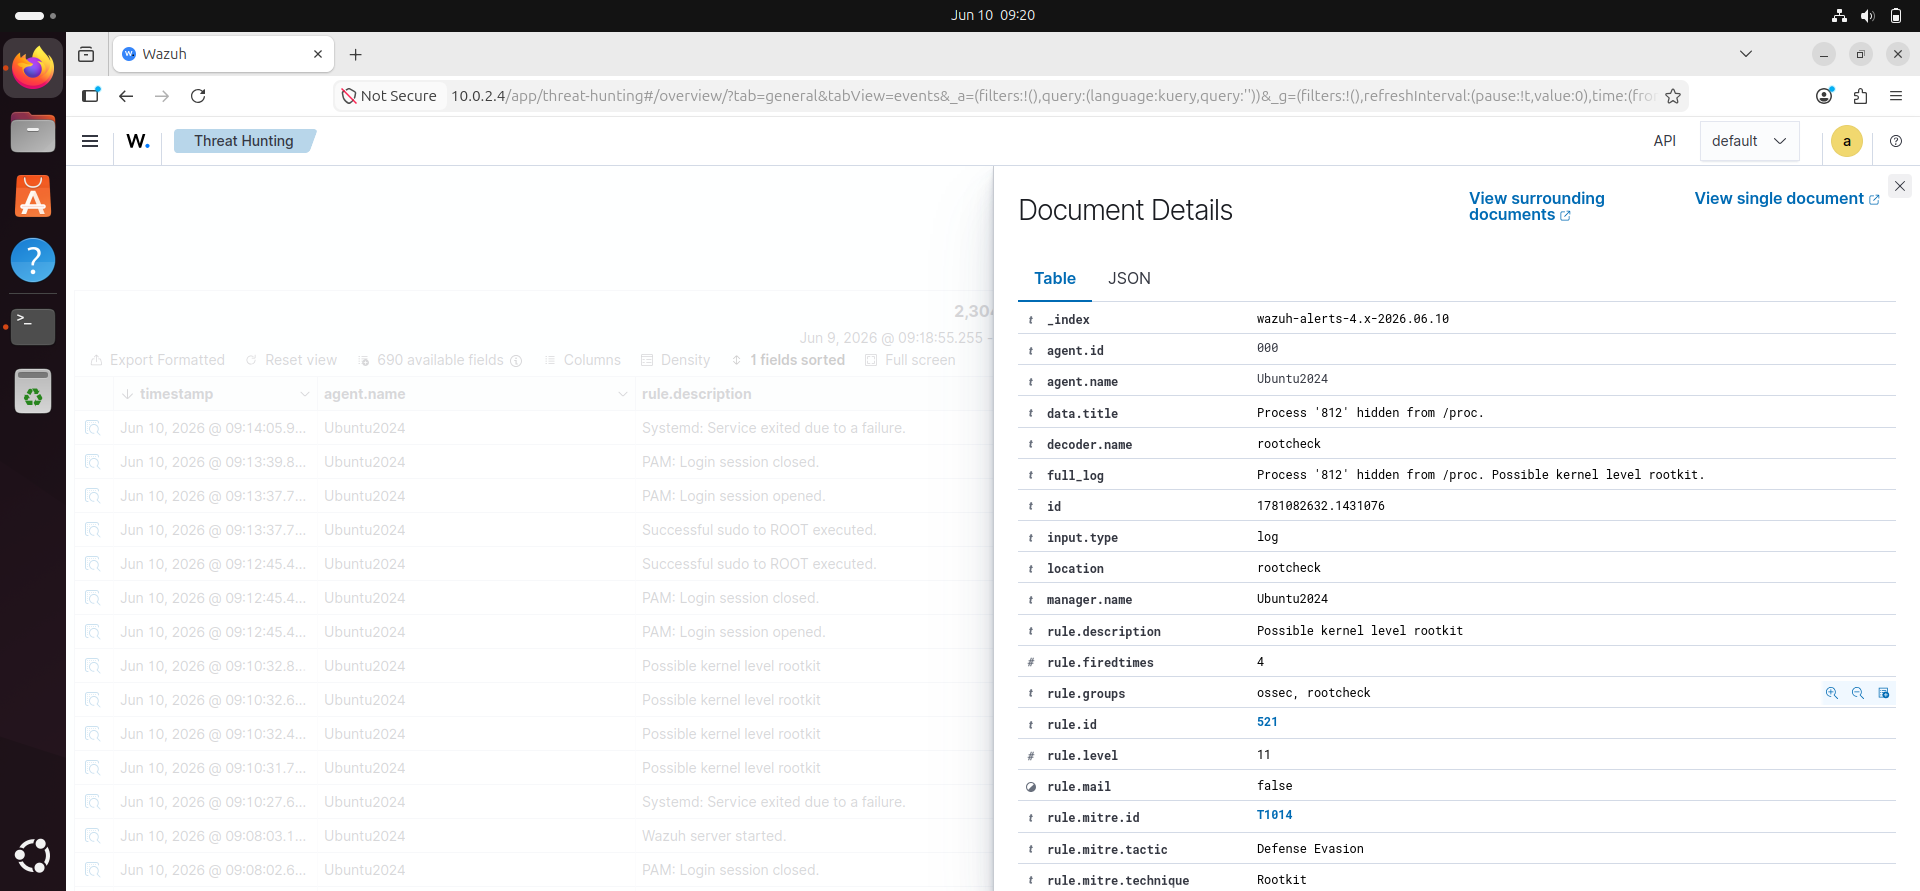Screen dimensions: 1920x891
Task: Bookmark this page with star icon
Action: click(x=1673, y=96)
